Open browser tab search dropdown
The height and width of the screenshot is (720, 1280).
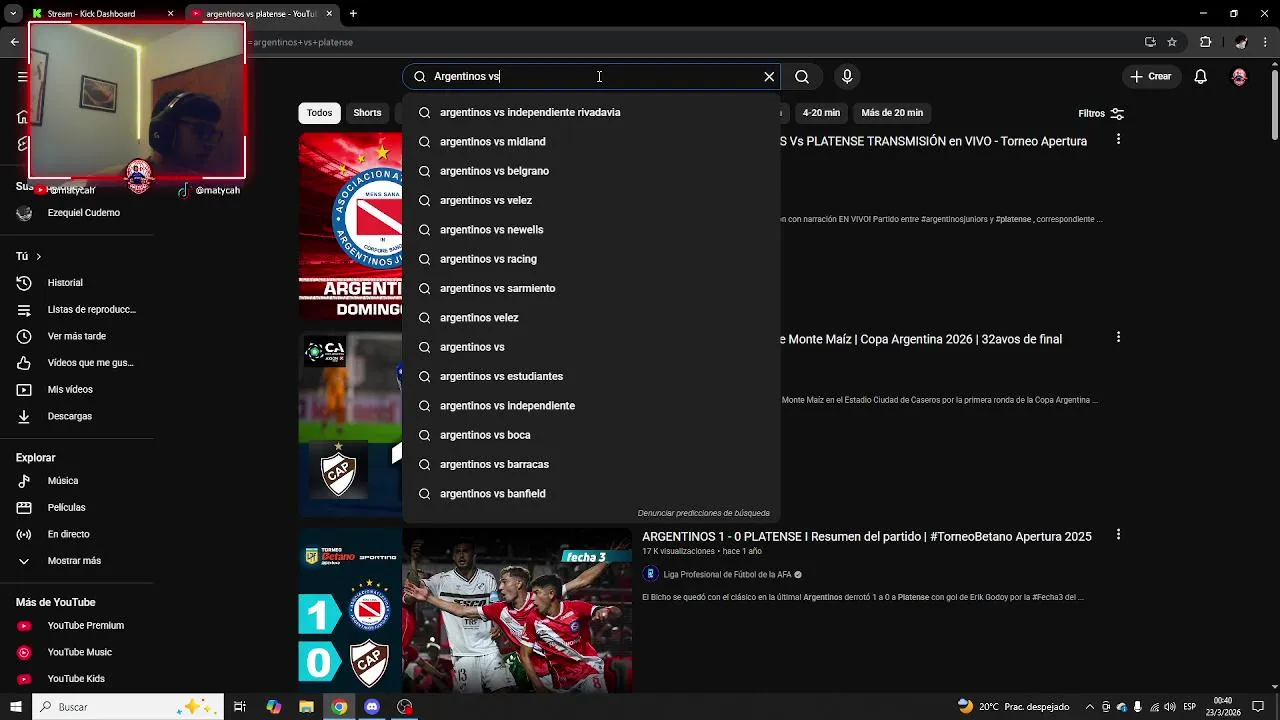click(x=13, y=14)
